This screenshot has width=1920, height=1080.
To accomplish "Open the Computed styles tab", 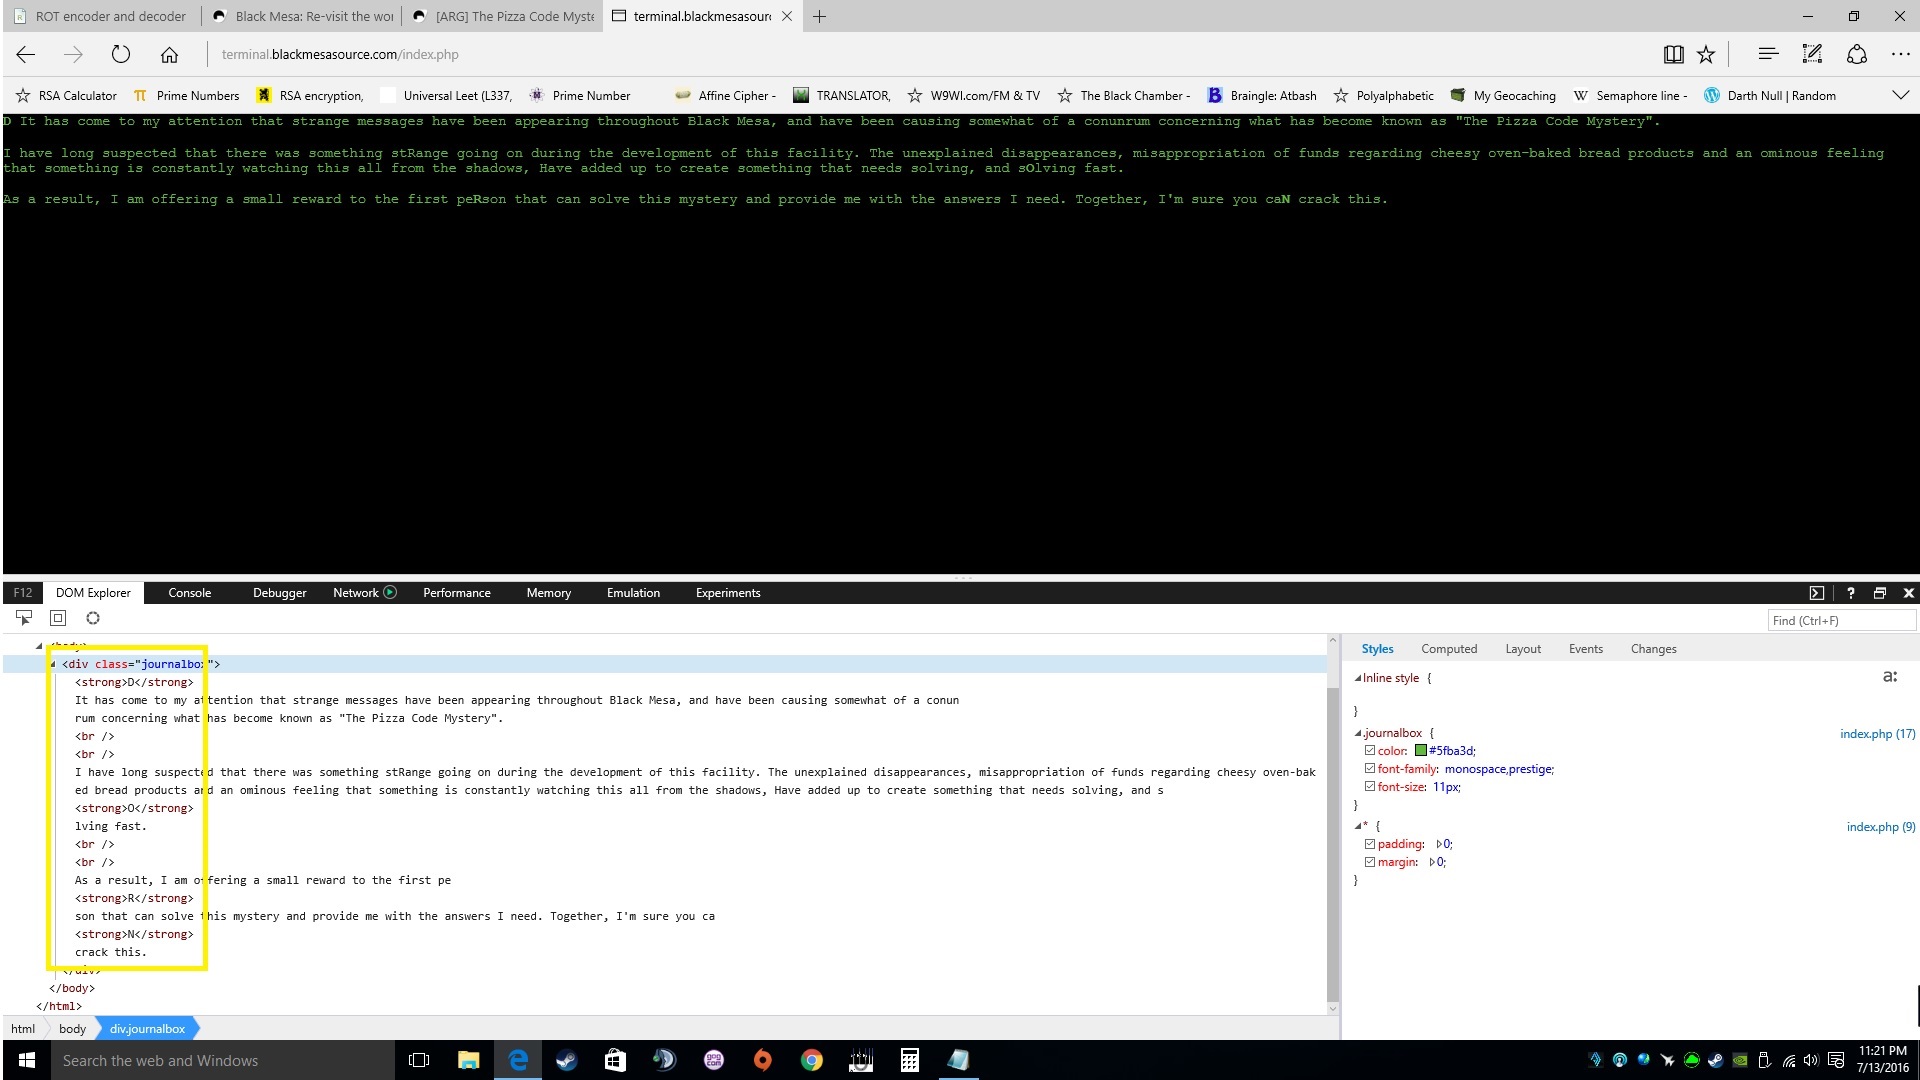I will tap(1448, 649).
